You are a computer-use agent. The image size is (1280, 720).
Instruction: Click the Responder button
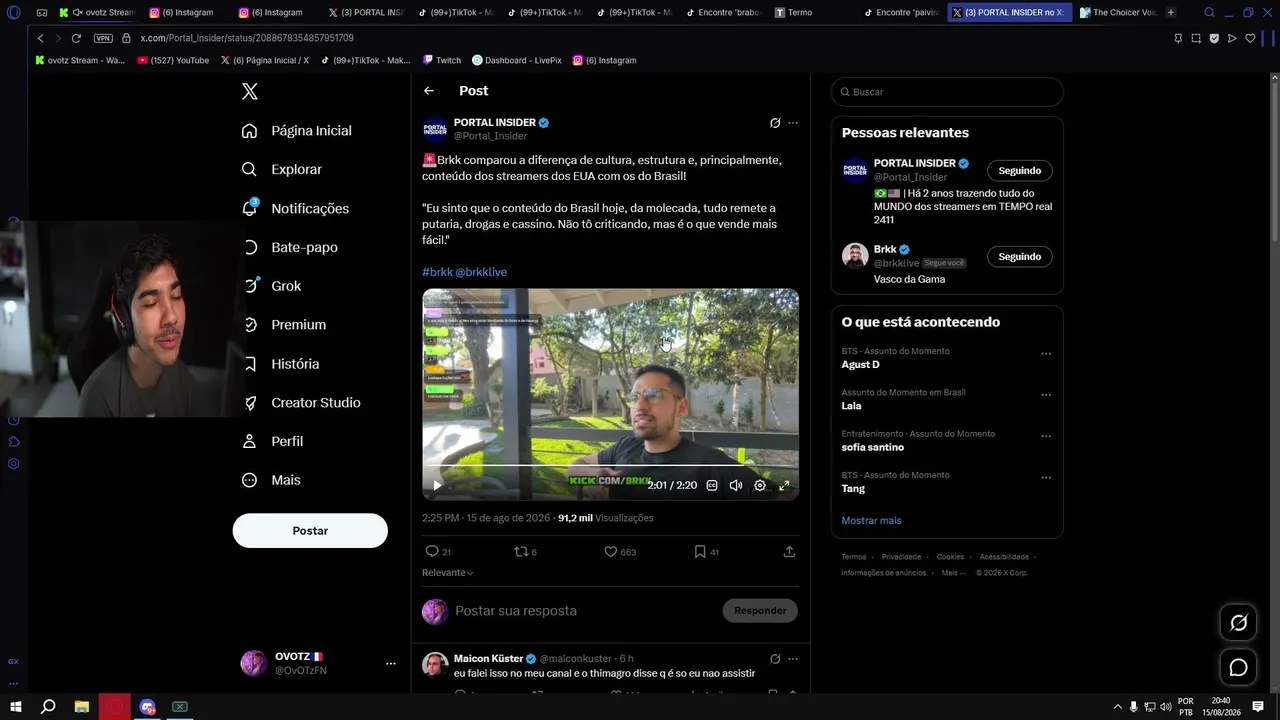click(760, 611)
